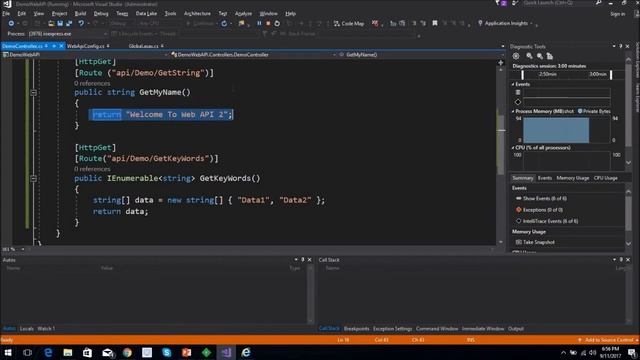The image size is (640, 360).
Task: Click the Code Map toolbar button
Action: click(349, 23)
